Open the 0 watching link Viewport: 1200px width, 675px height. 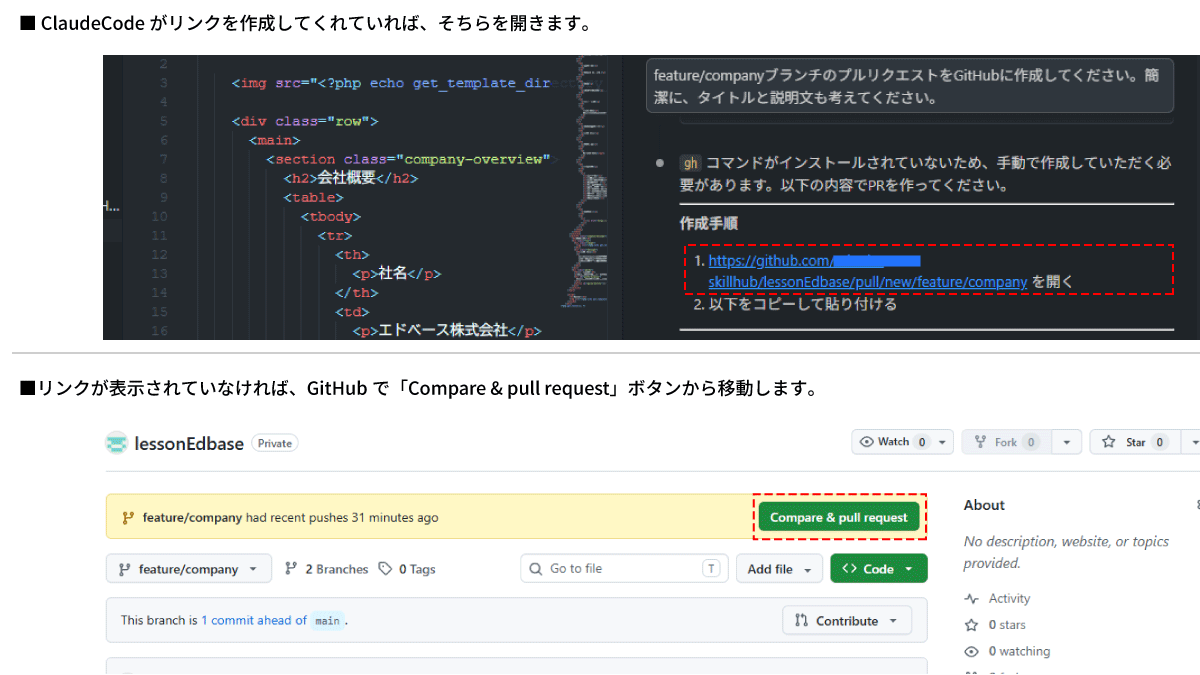point(1019,651)
